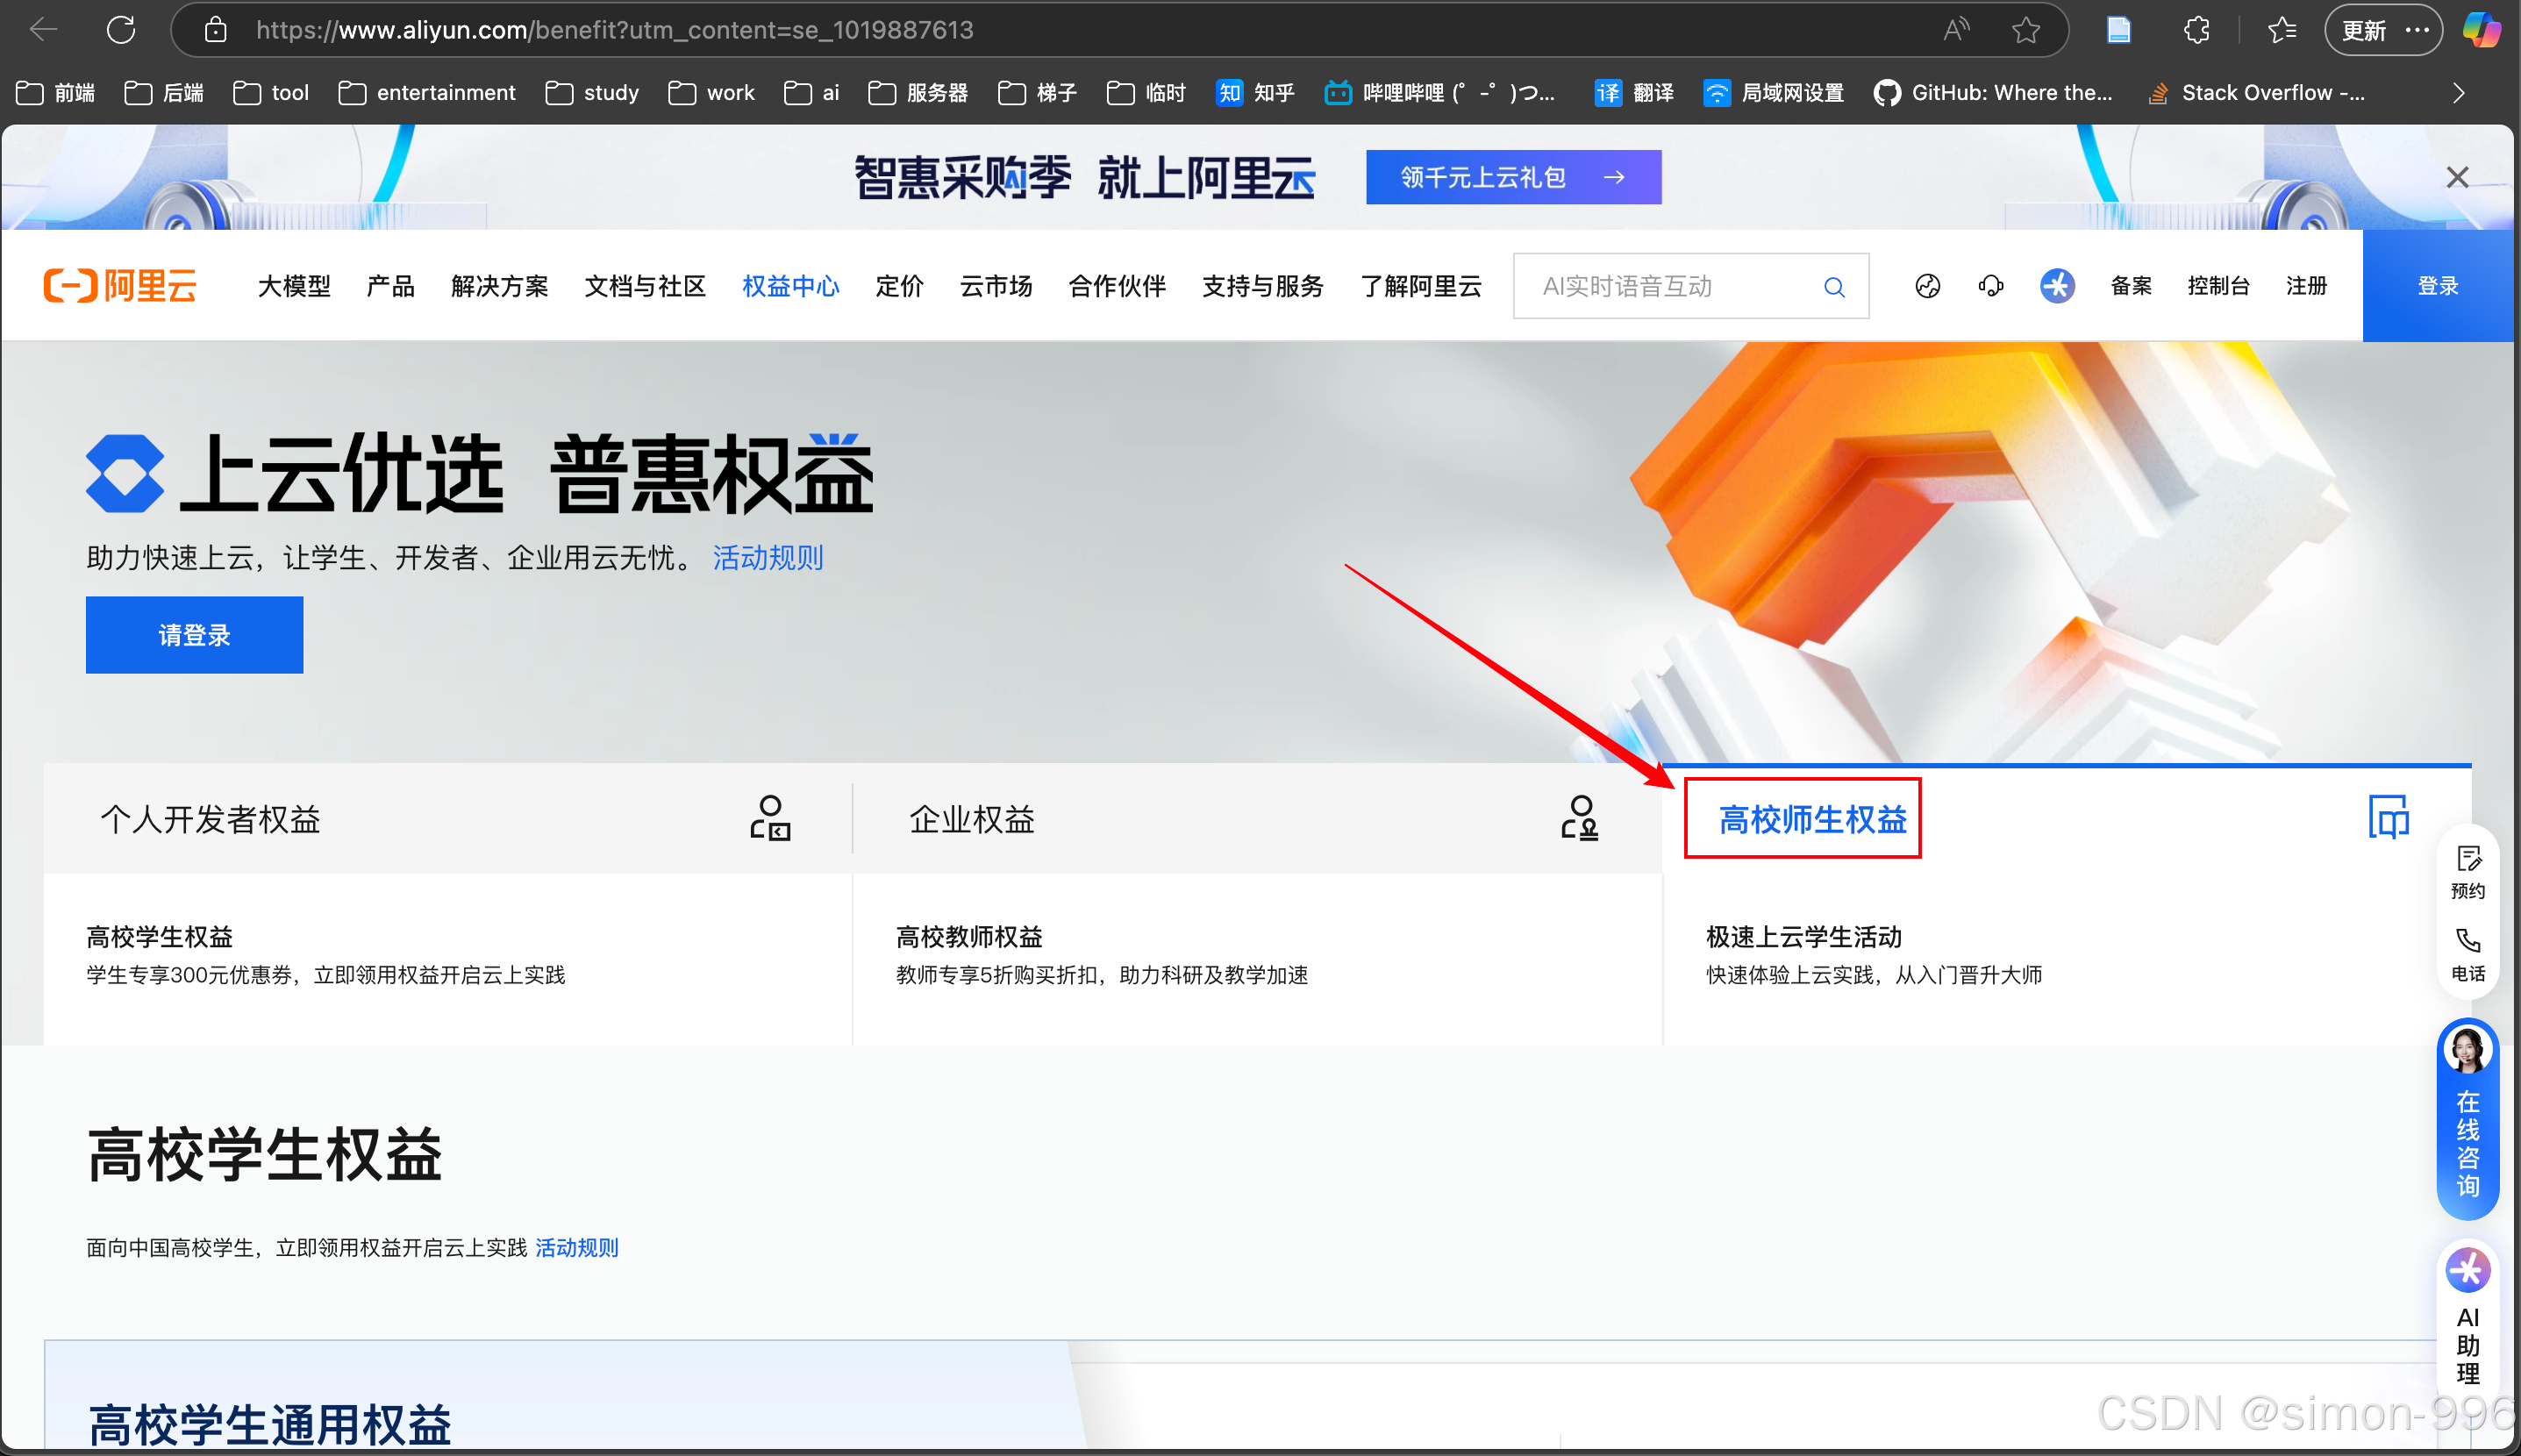This screenshot has width=2521, height=1456.
Task: Open the Copilot icon in the browser toolbar
Action: click(2481, 30)
